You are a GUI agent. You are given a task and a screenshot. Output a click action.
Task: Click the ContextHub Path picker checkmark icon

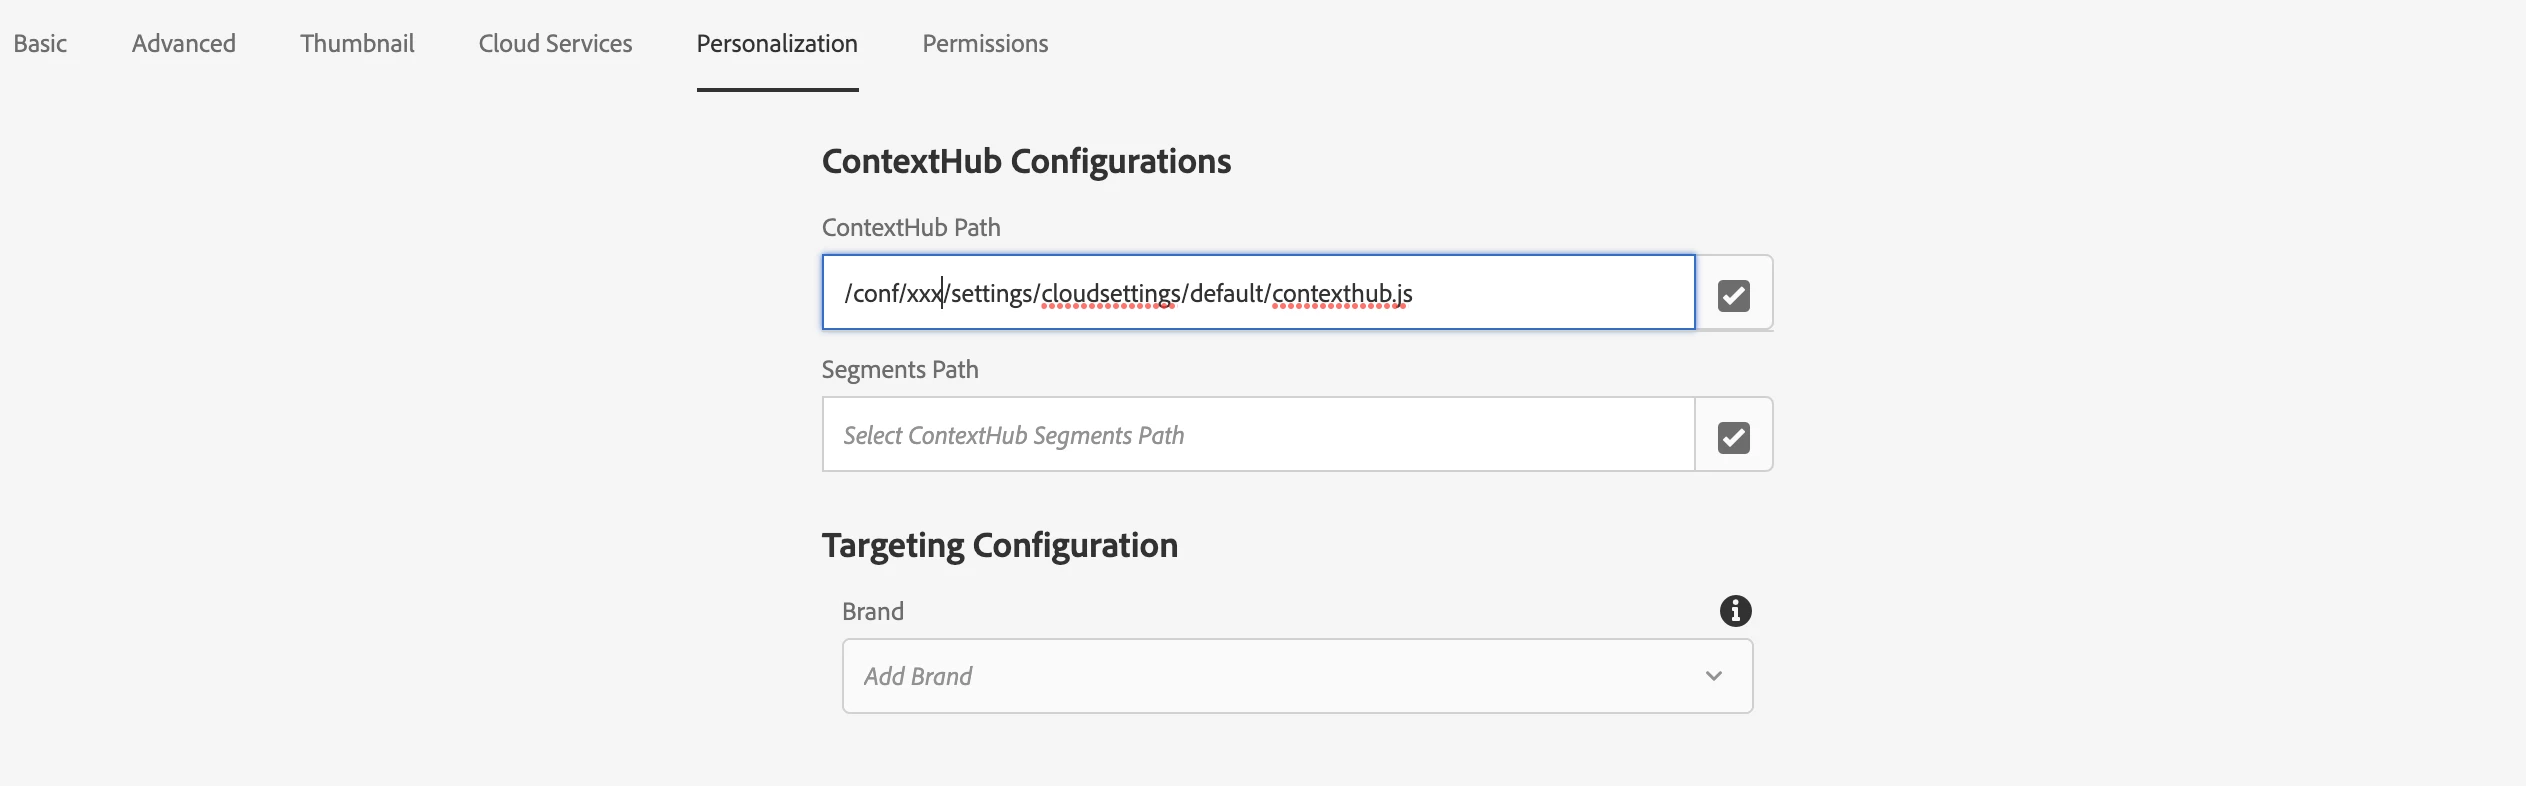coord(1733,295)
